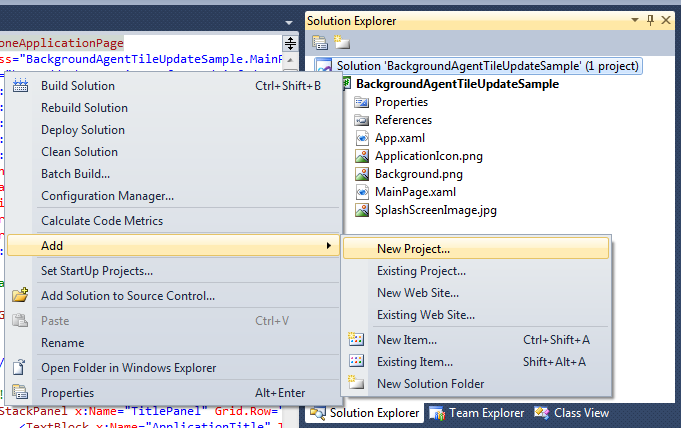681x428 pixels.
Task: Select the Properties node in tree
Action: 401,102
